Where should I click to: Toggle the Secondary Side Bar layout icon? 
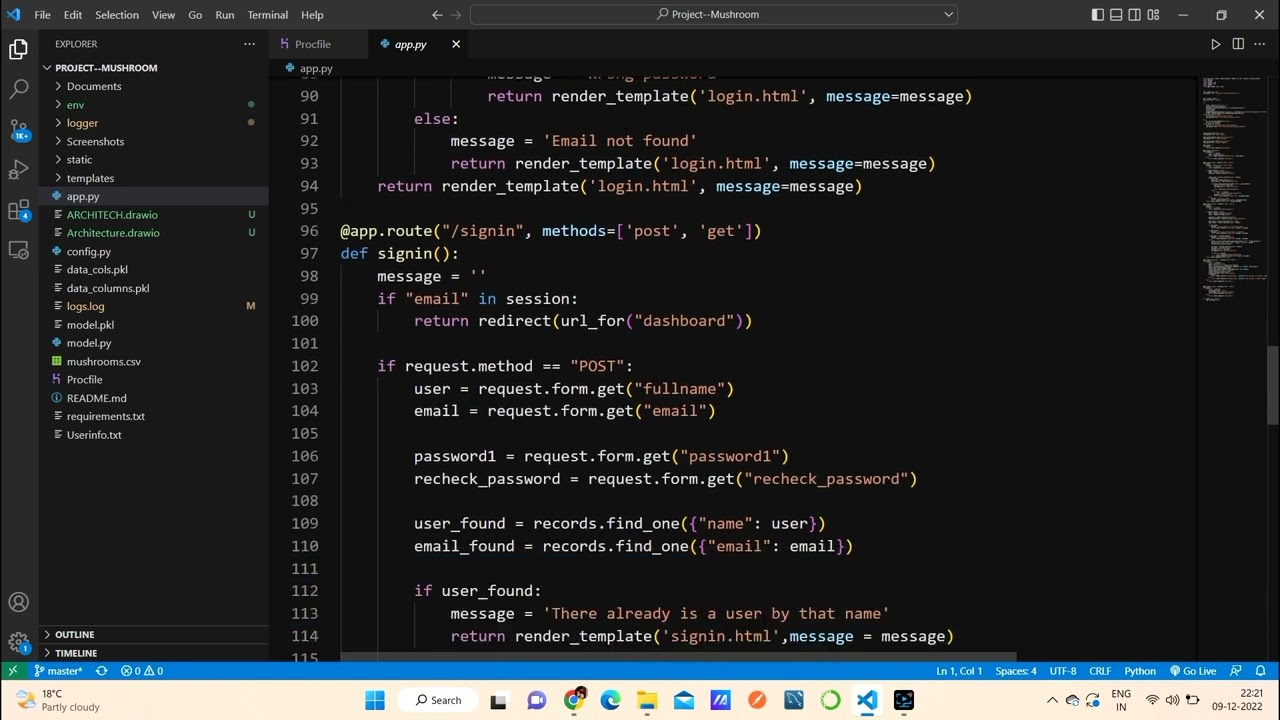[x=1135, y=15]
